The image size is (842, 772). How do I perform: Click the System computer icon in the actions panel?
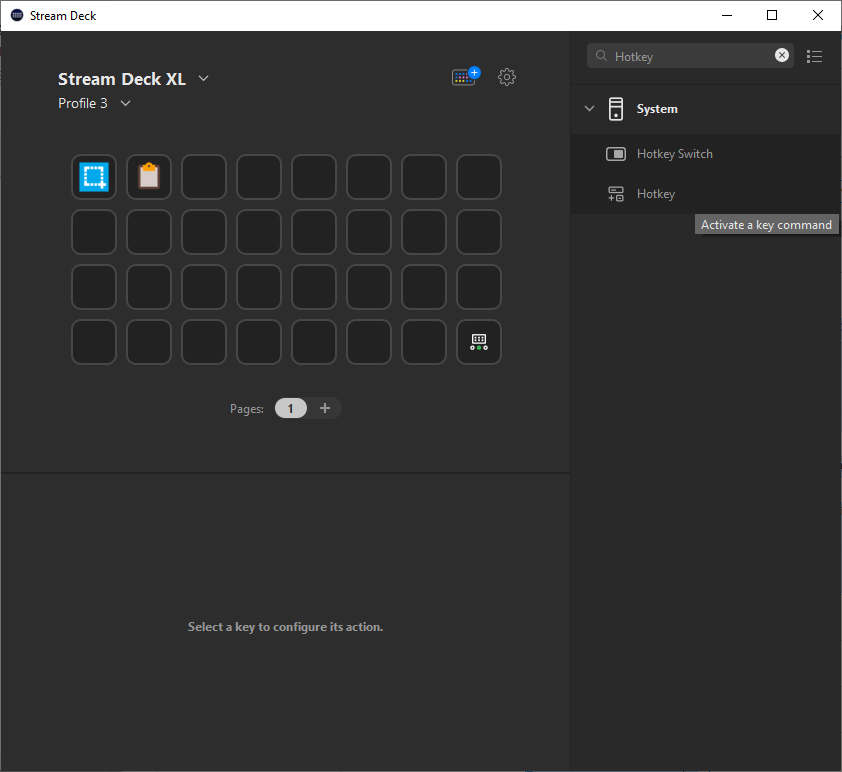(615, 109)
